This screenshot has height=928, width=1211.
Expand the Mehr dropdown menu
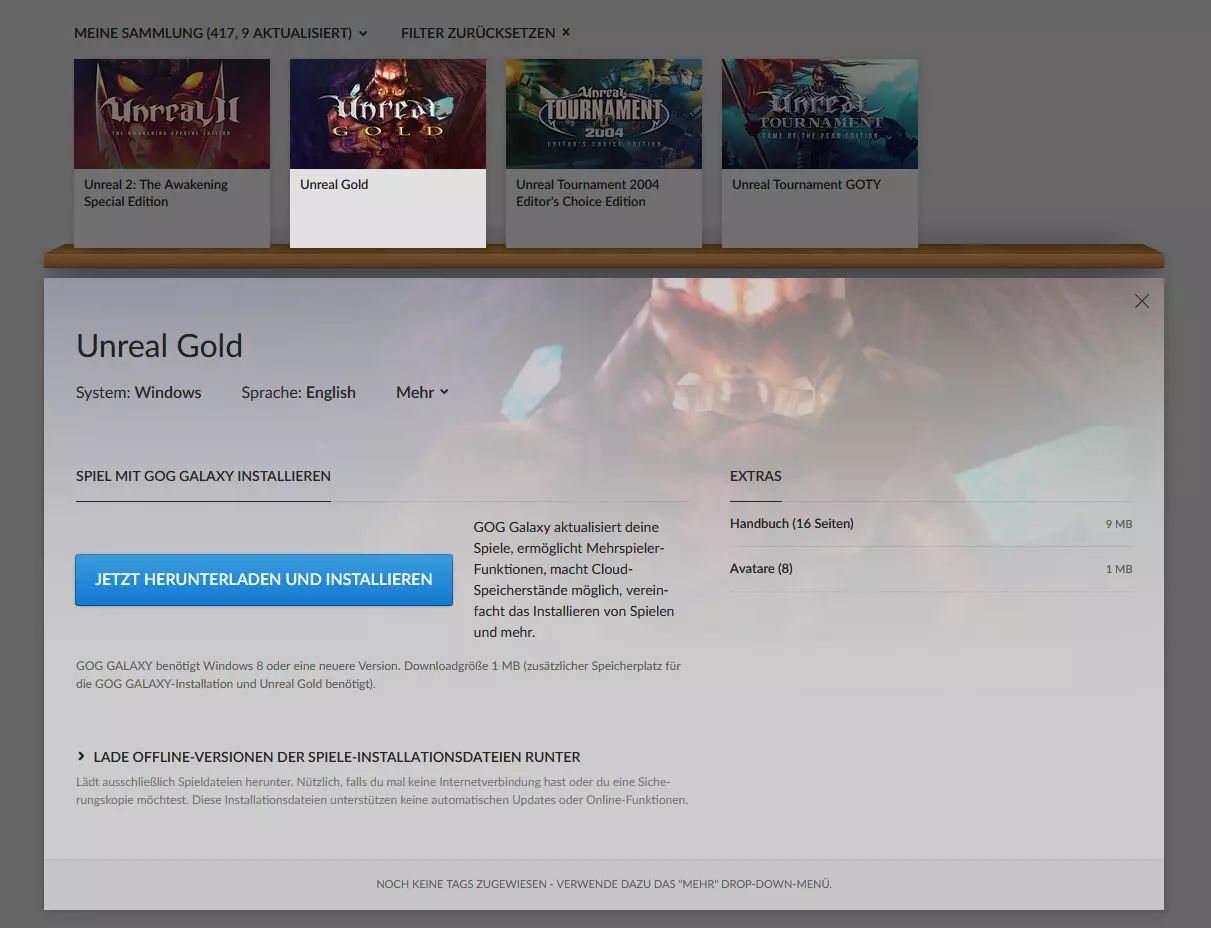(x=422, y=392)
